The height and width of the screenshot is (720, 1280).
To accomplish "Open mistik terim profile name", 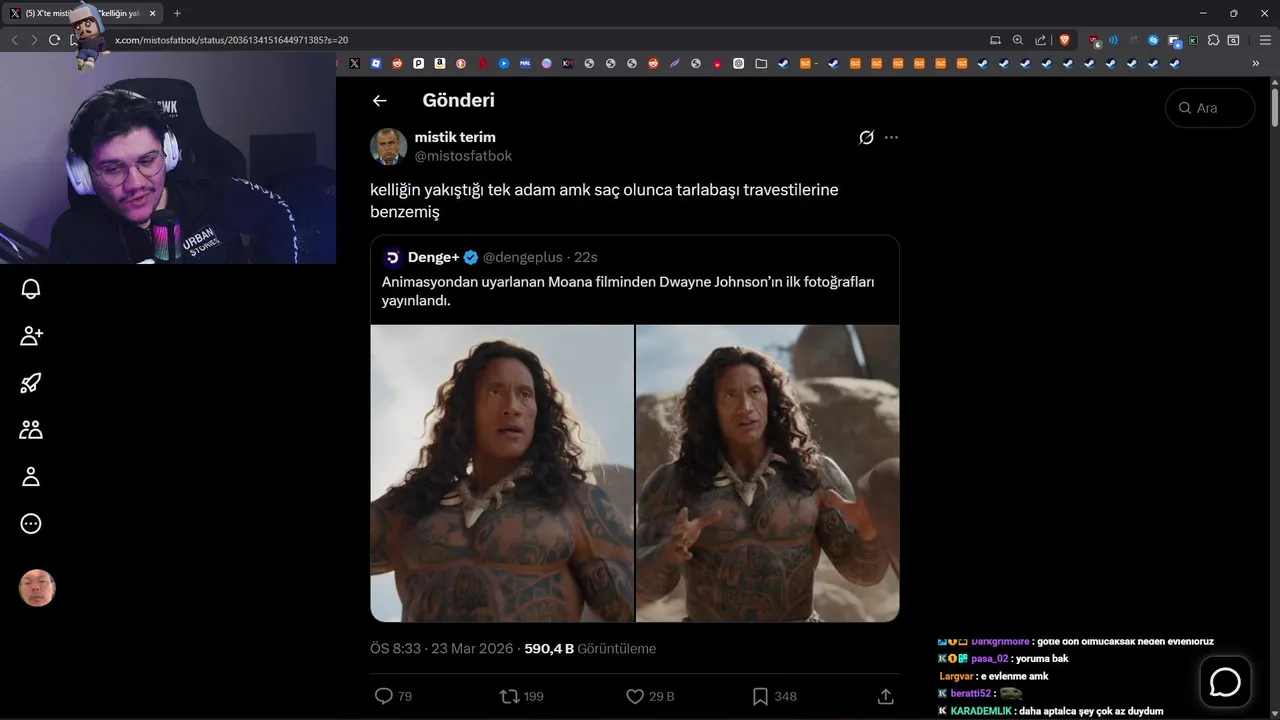I will (455, 137).
